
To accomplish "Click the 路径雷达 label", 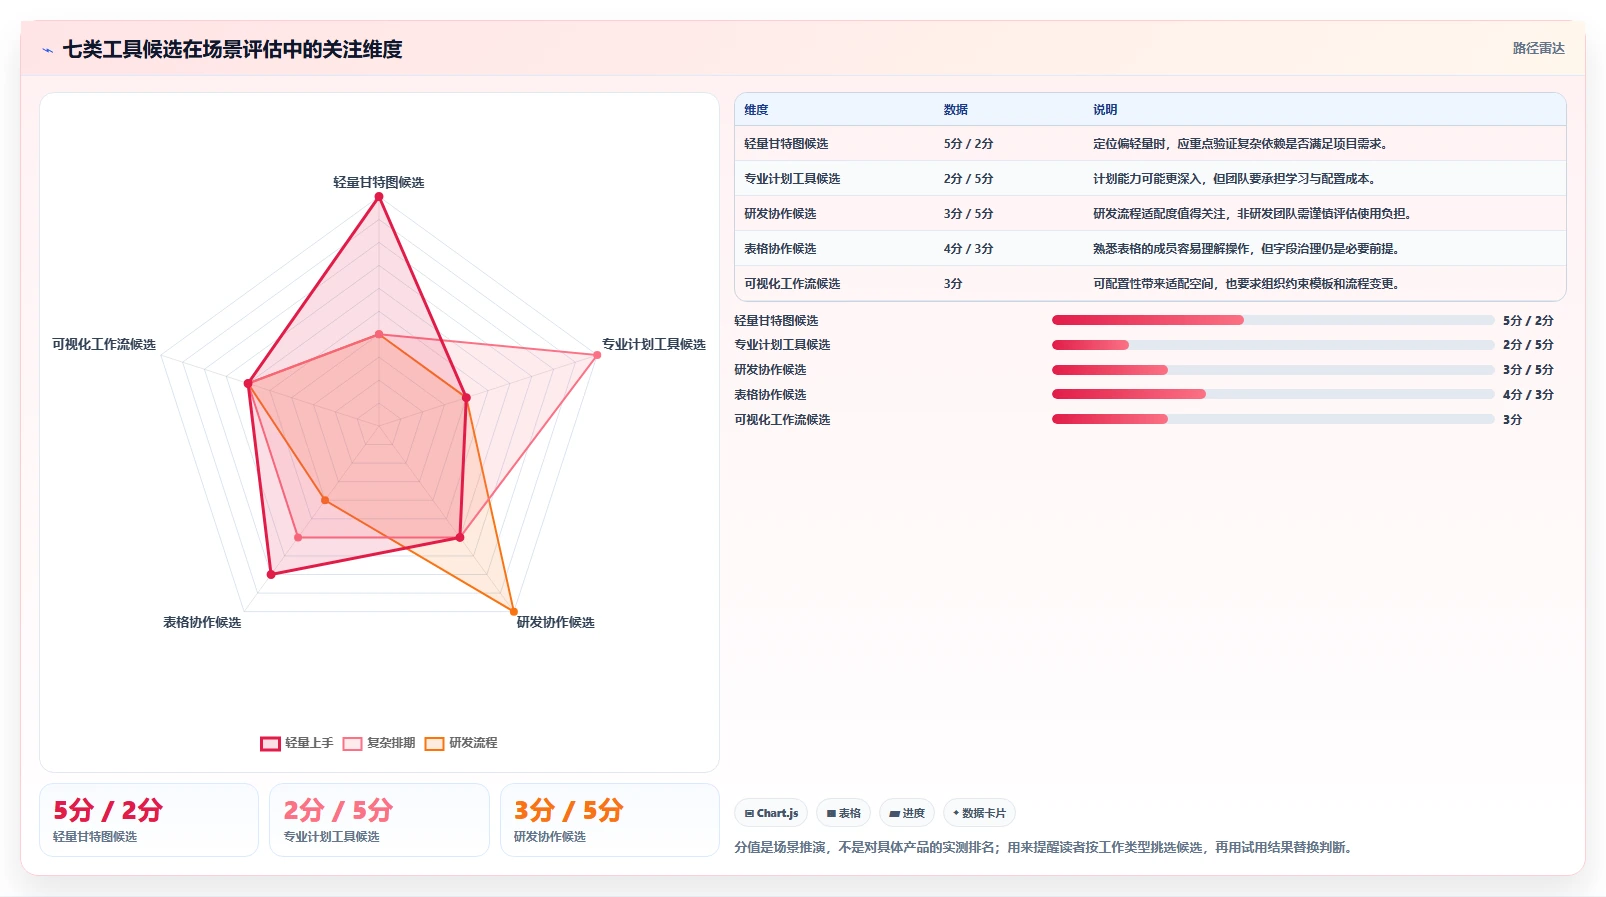I will point(1538,48).
